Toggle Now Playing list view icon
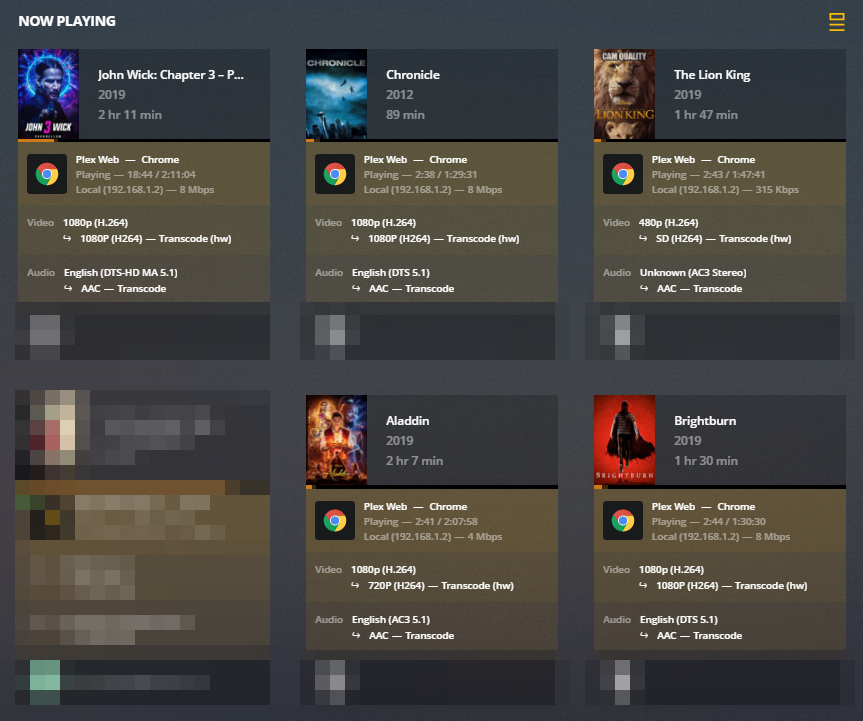The image size is (863, 721). coord(837,22)
